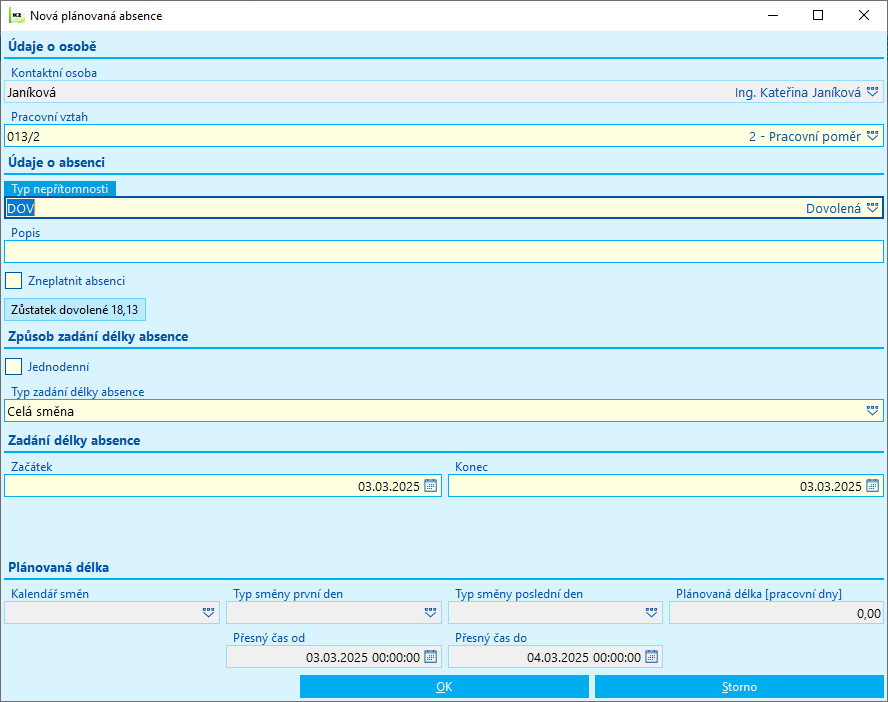
Task: Click the Typ nepřítomnosti field with DOV
Action: tap(444, 208)
